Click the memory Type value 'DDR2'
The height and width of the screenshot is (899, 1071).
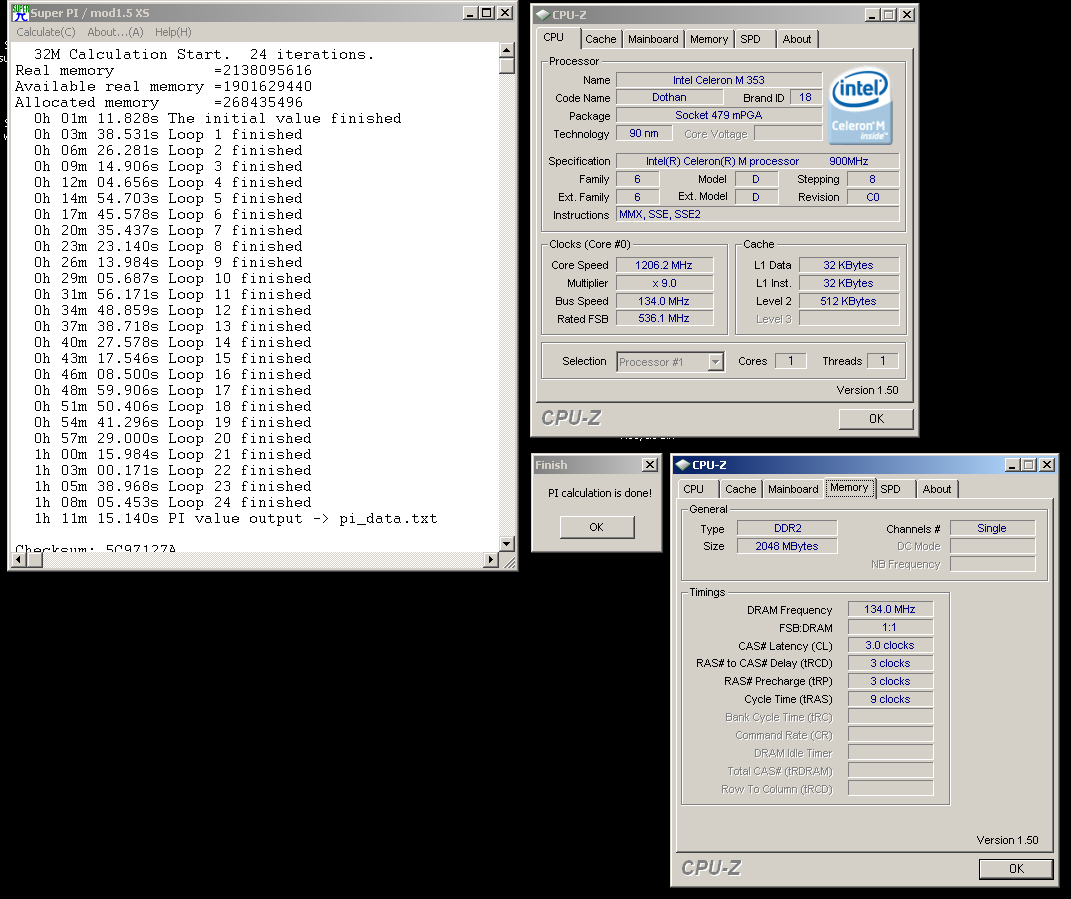tap(788, 528)
